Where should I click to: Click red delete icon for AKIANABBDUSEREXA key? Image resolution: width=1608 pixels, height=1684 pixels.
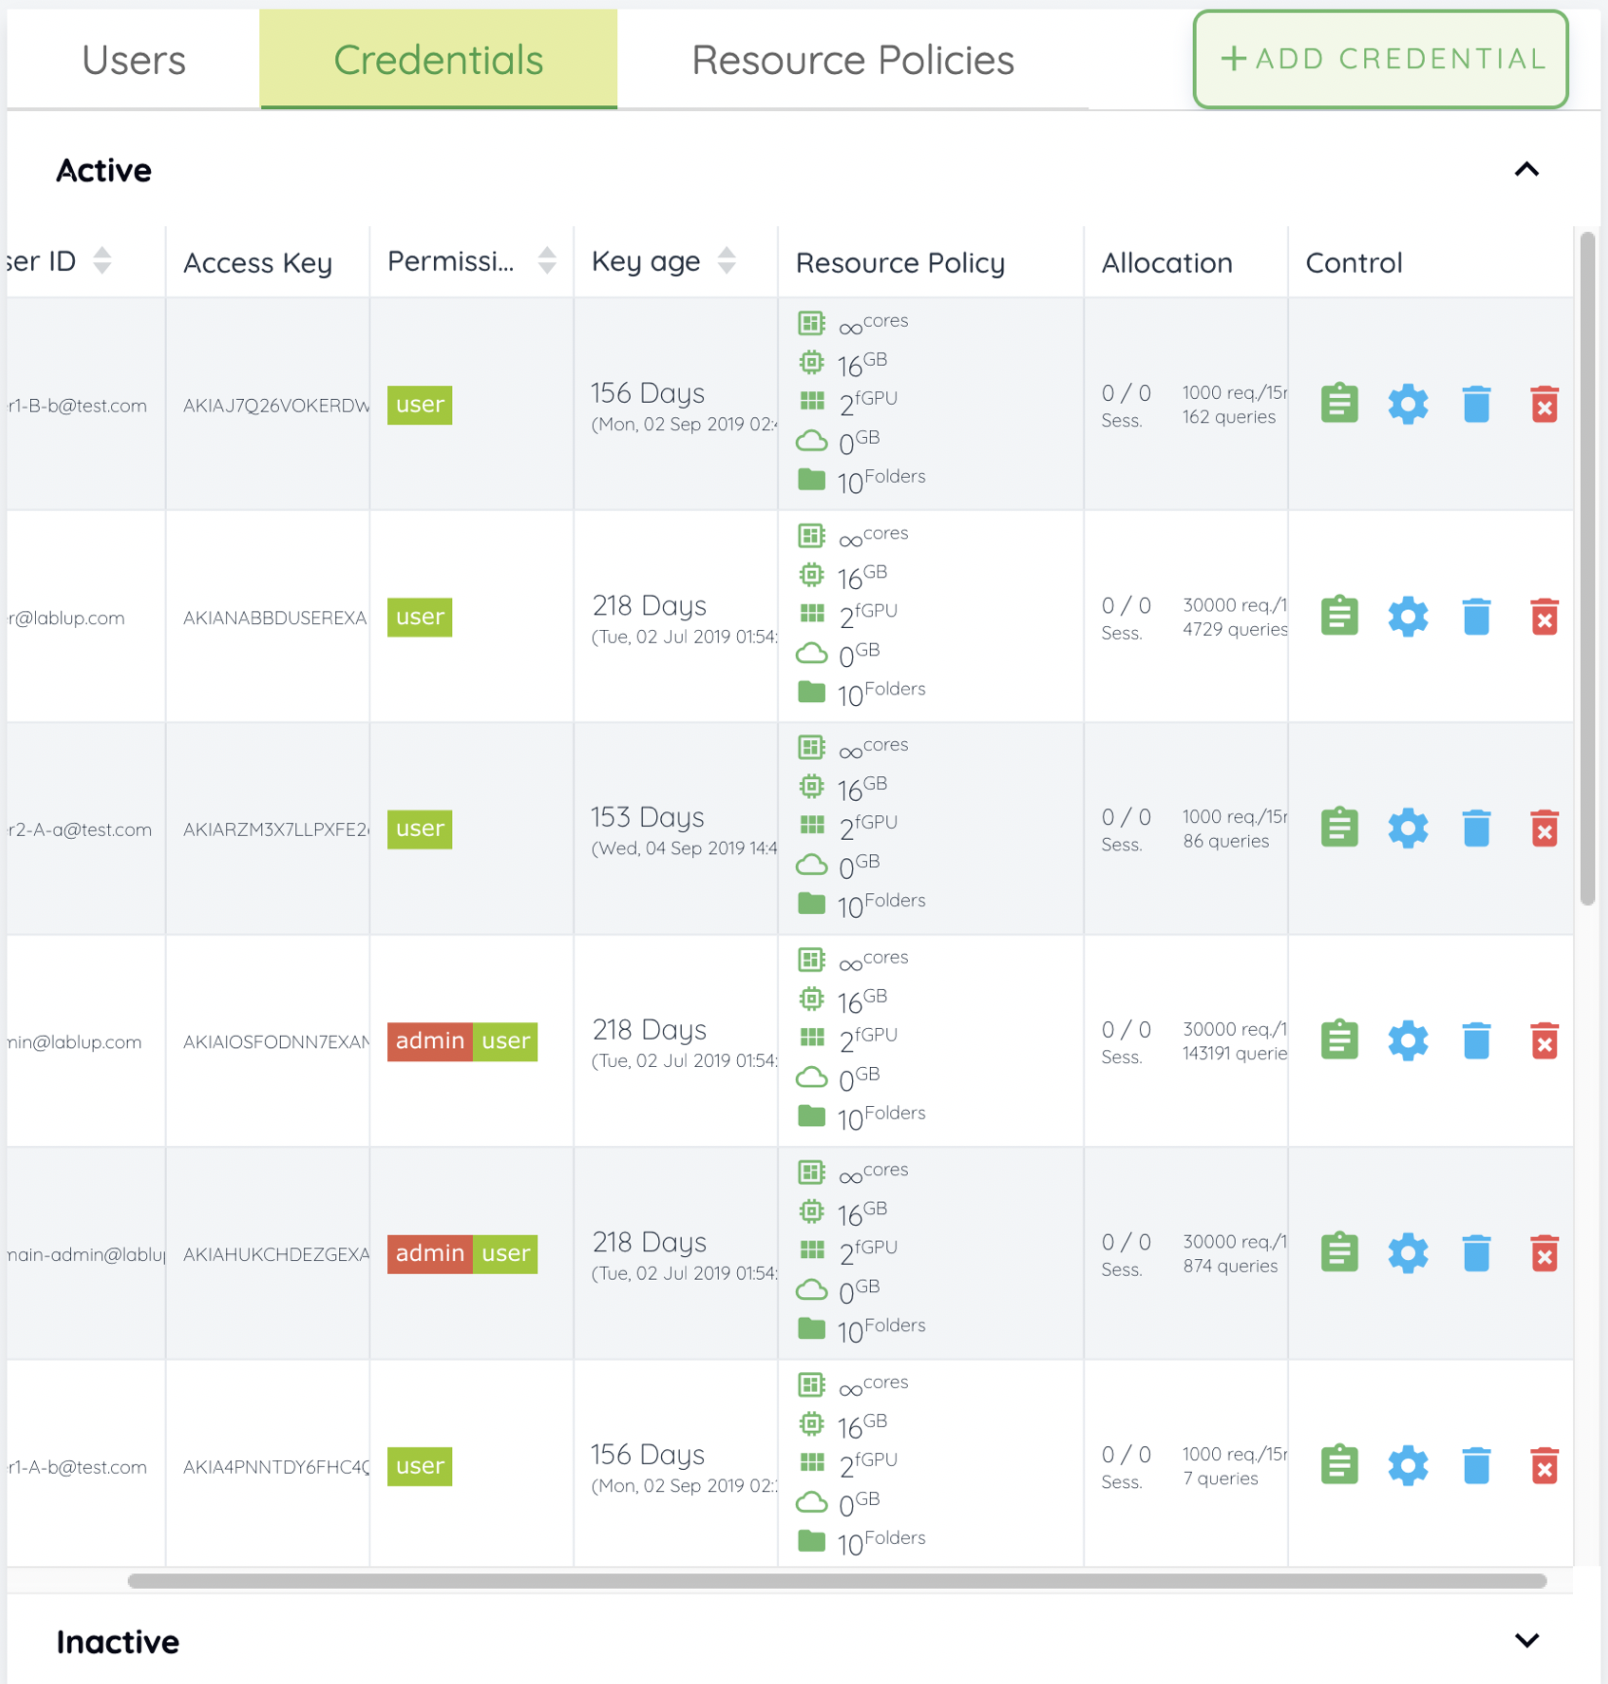[x=1544, y=616]
